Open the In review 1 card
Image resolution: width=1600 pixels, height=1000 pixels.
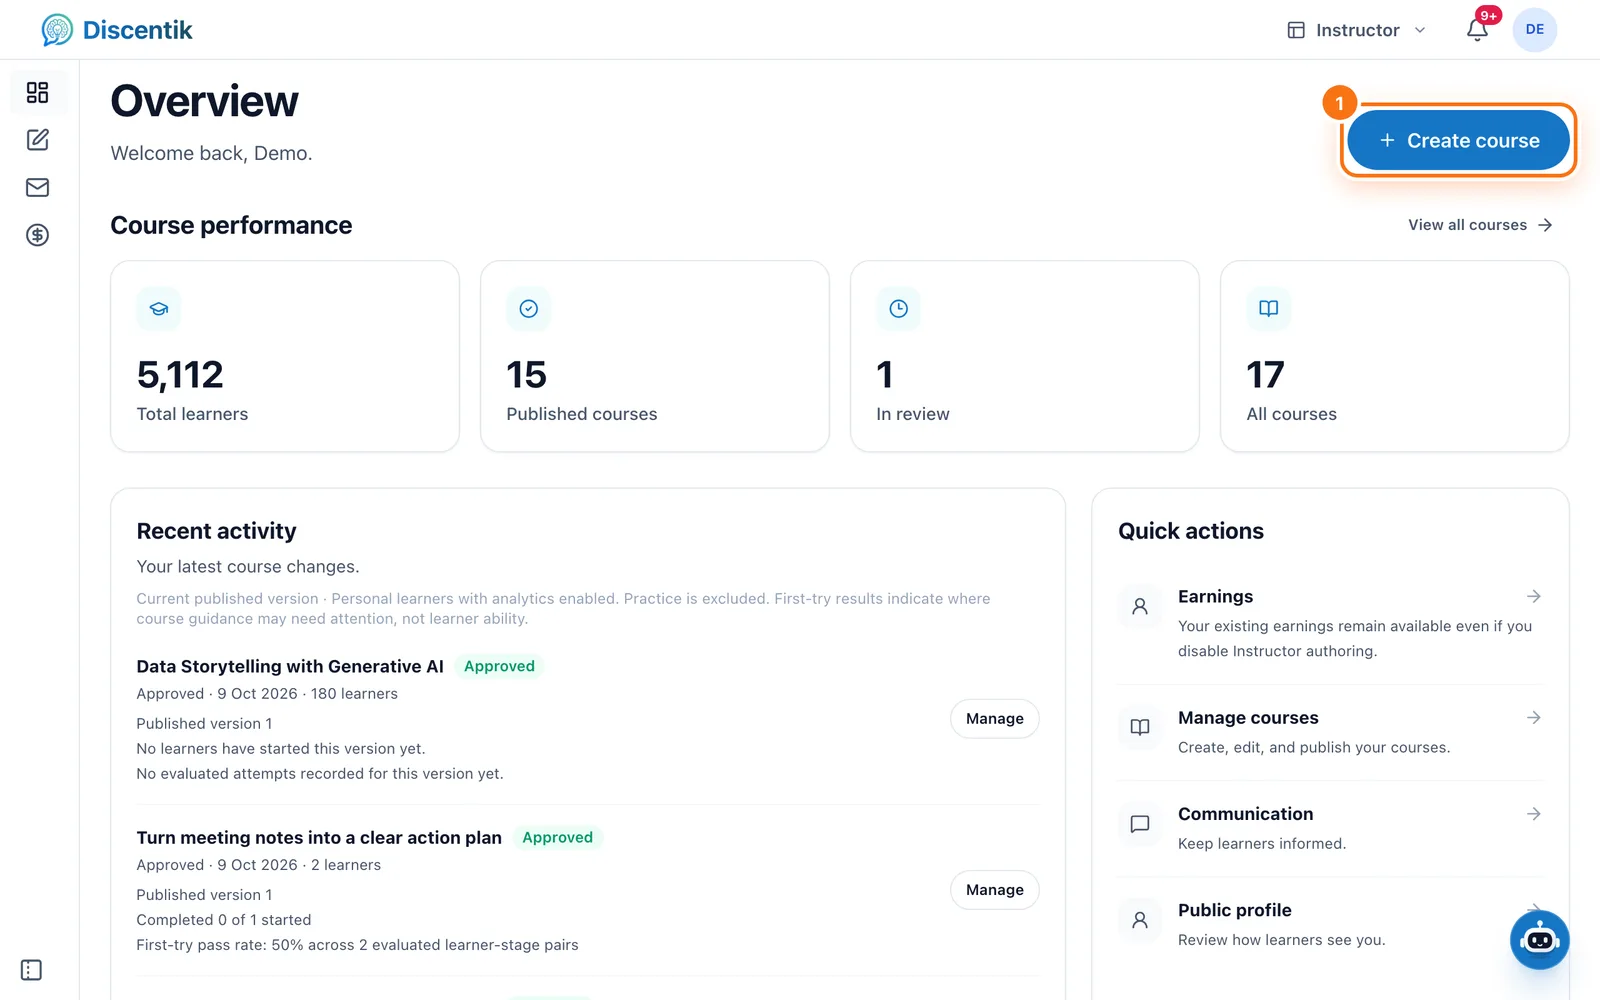[1025, 357]
